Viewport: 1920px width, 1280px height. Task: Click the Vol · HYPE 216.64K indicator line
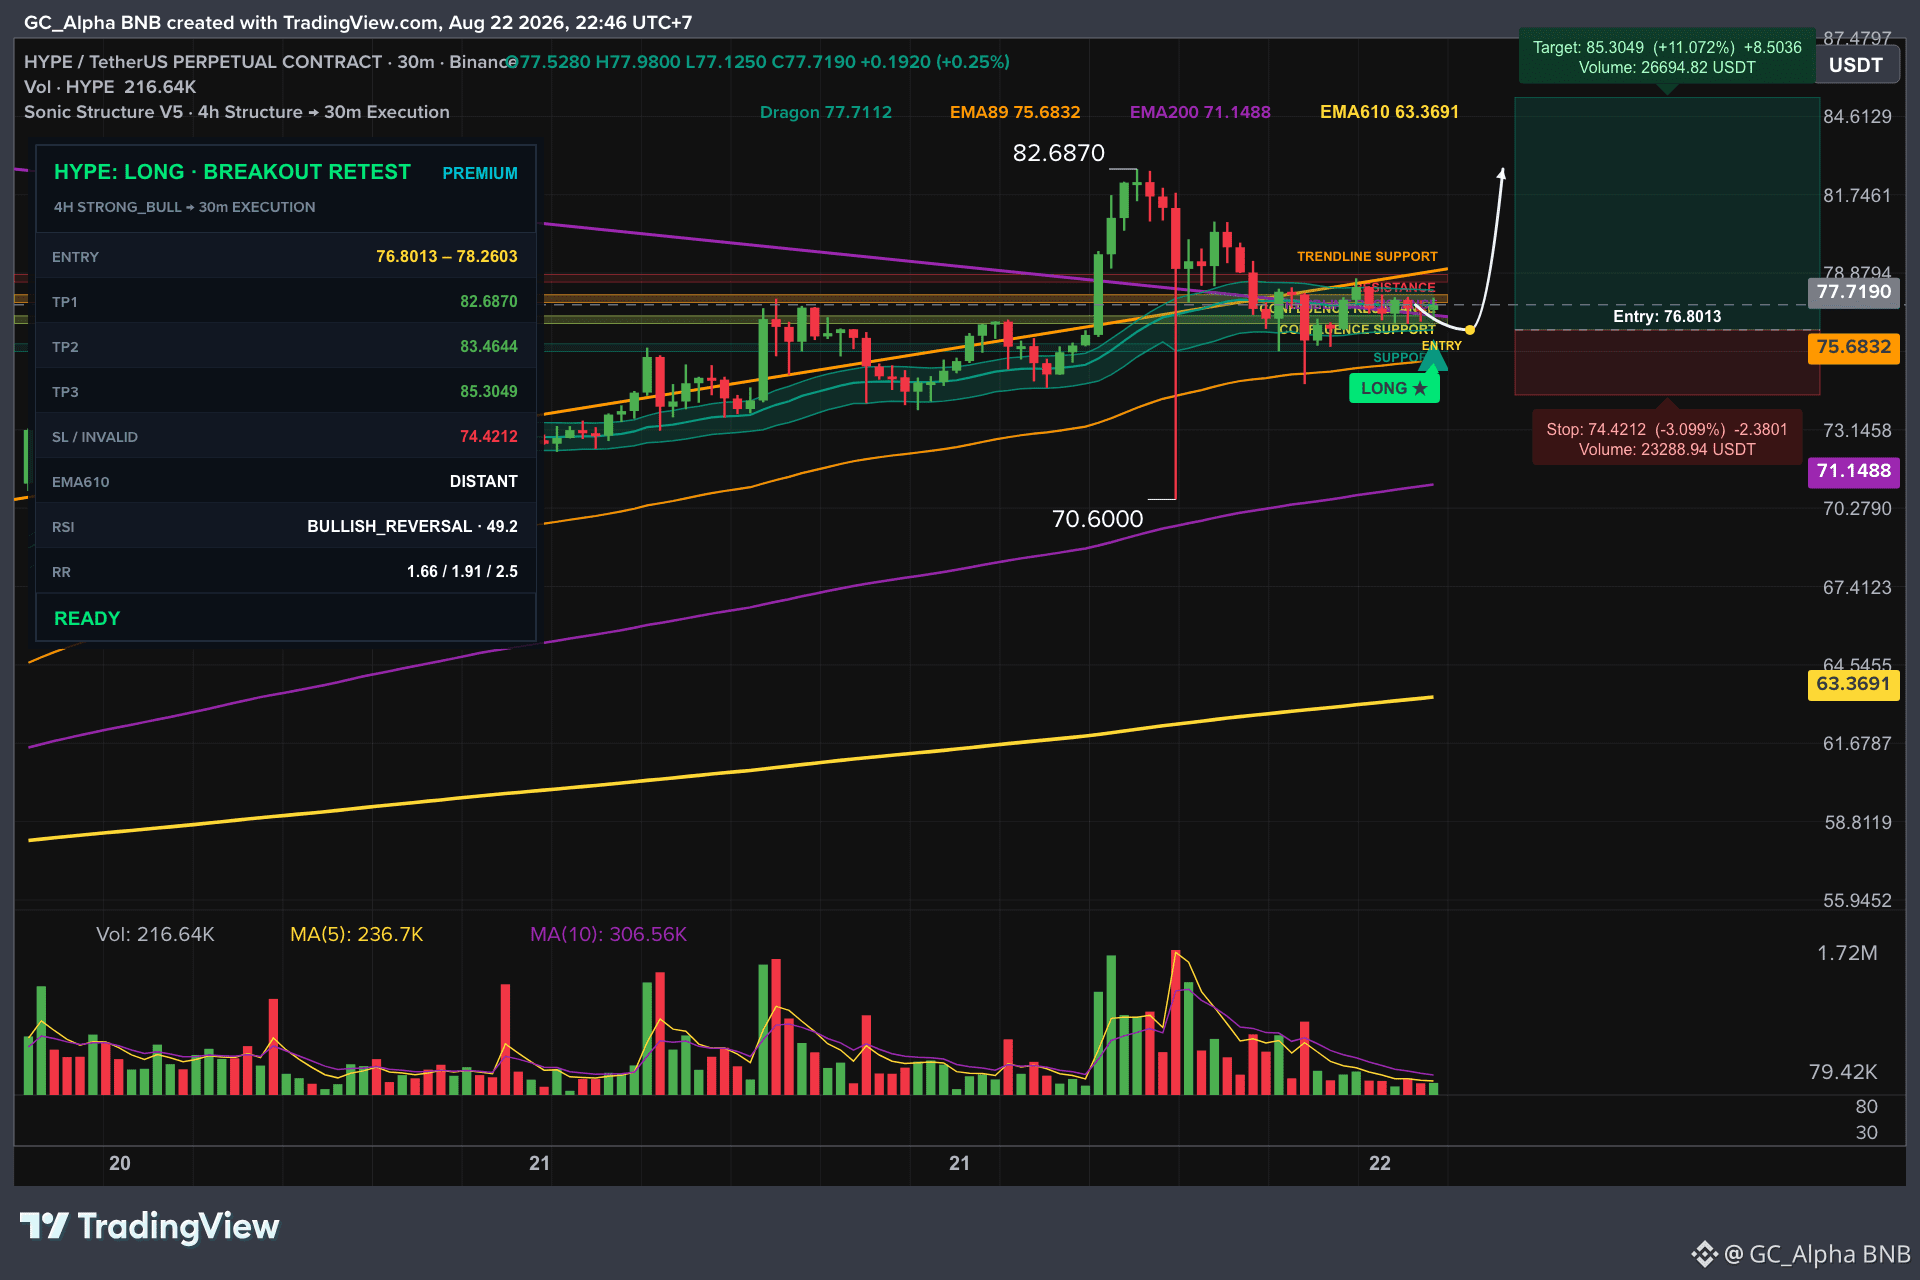(x=110, y=87)
